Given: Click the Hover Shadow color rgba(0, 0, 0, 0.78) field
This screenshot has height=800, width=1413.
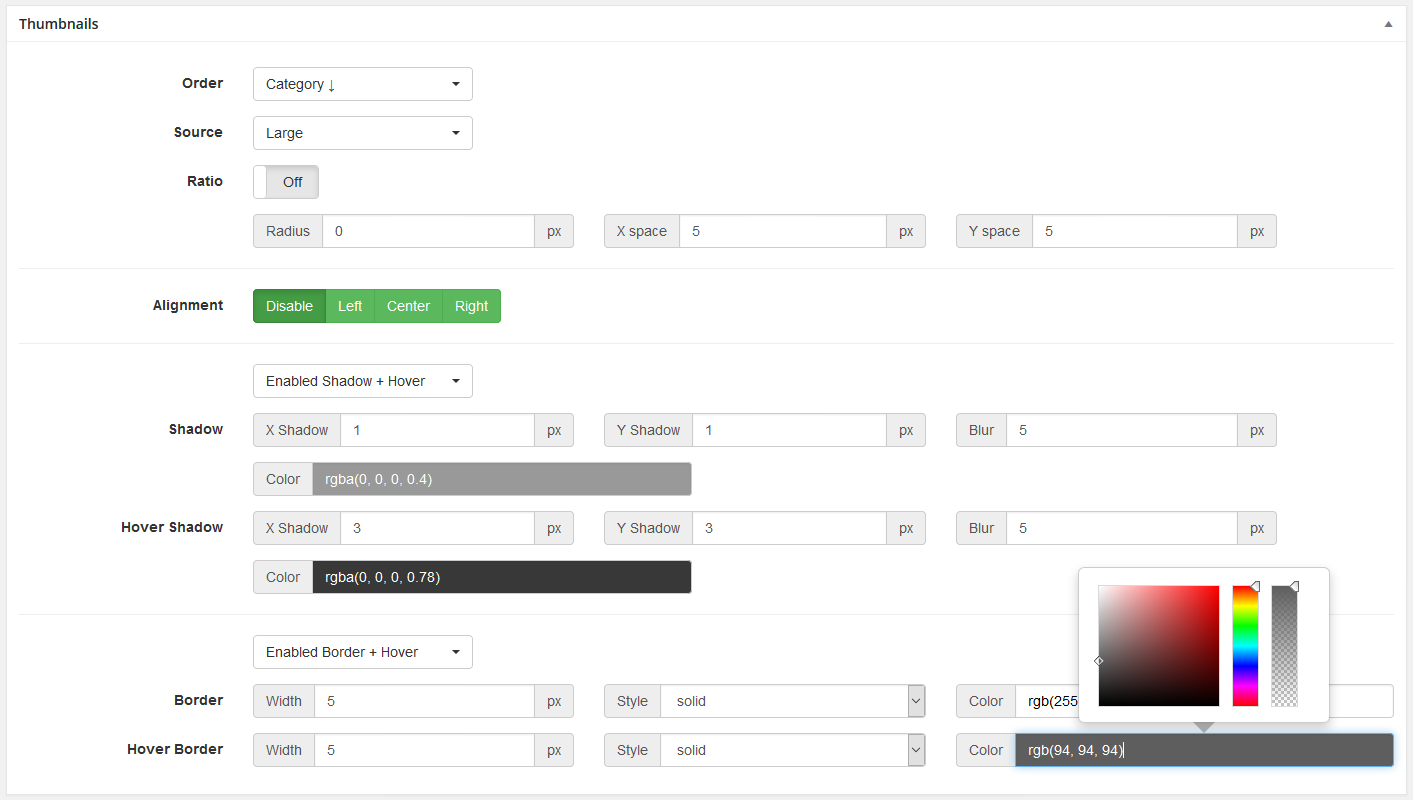Looking at the screenshot, I should [x=501, y=577].
